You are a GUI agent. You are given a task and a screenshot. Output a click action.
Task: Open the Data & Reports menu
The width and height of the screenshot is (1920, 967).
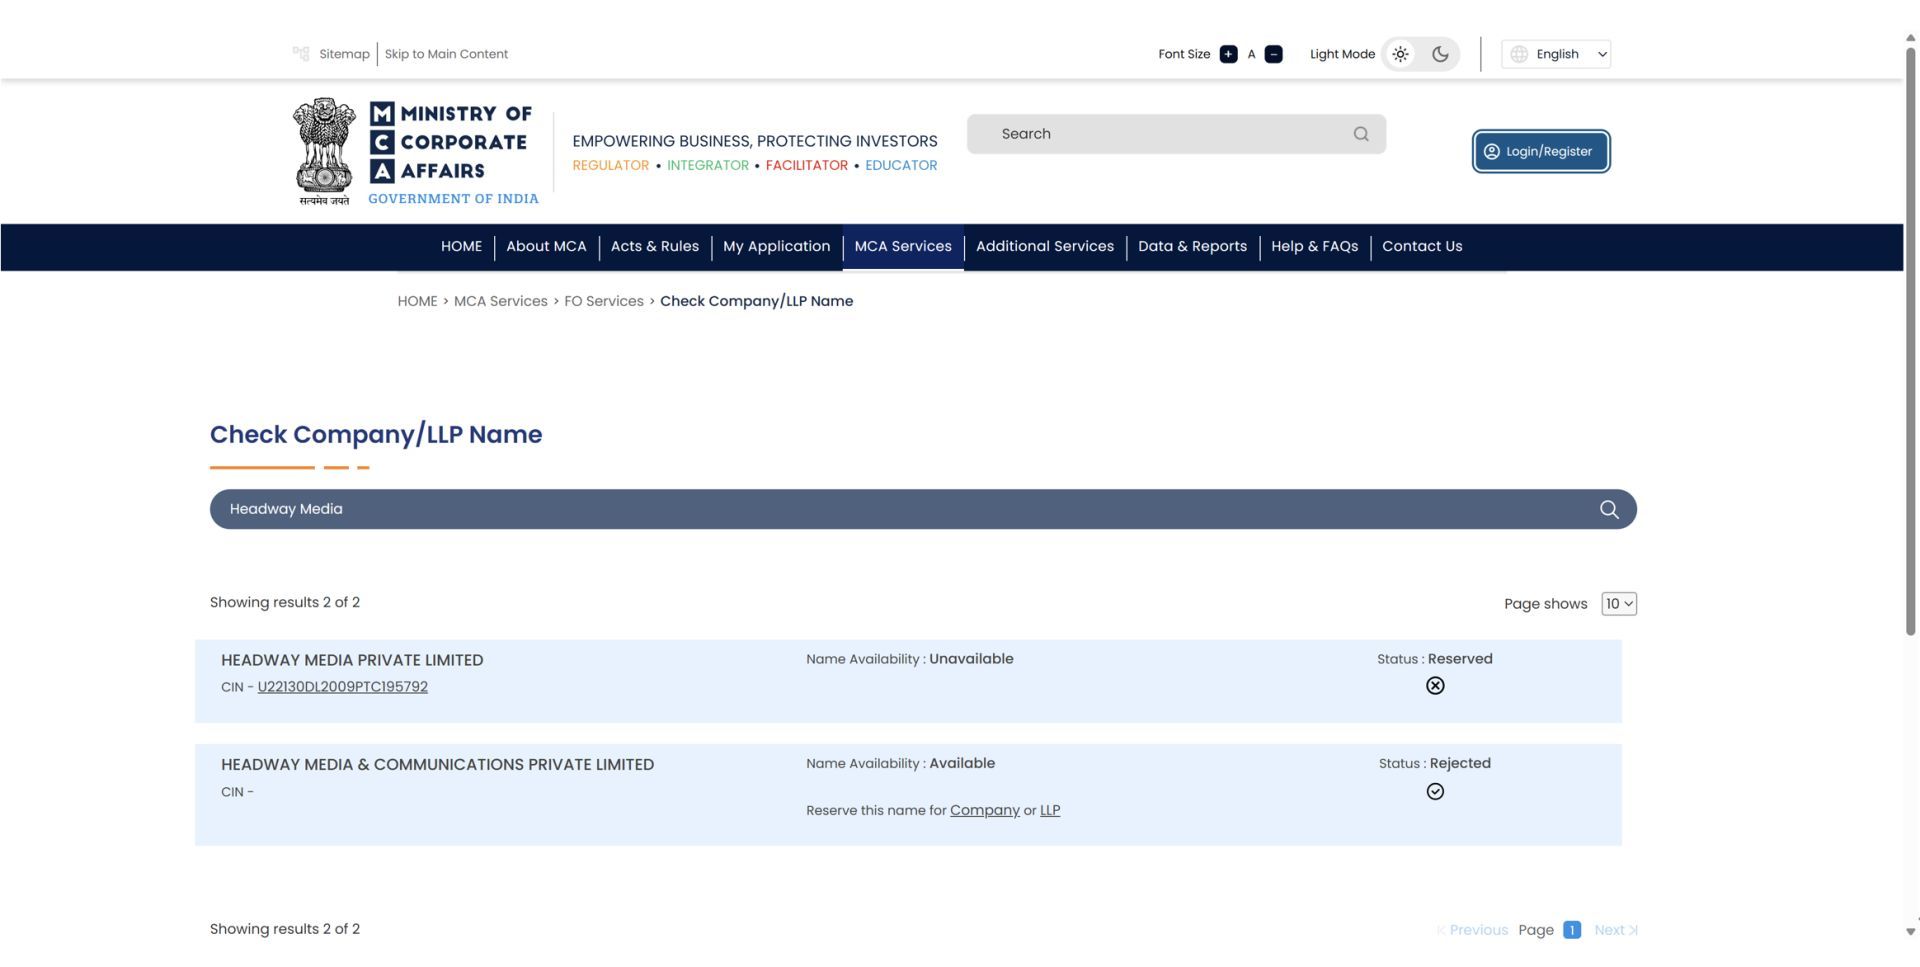1192,246
